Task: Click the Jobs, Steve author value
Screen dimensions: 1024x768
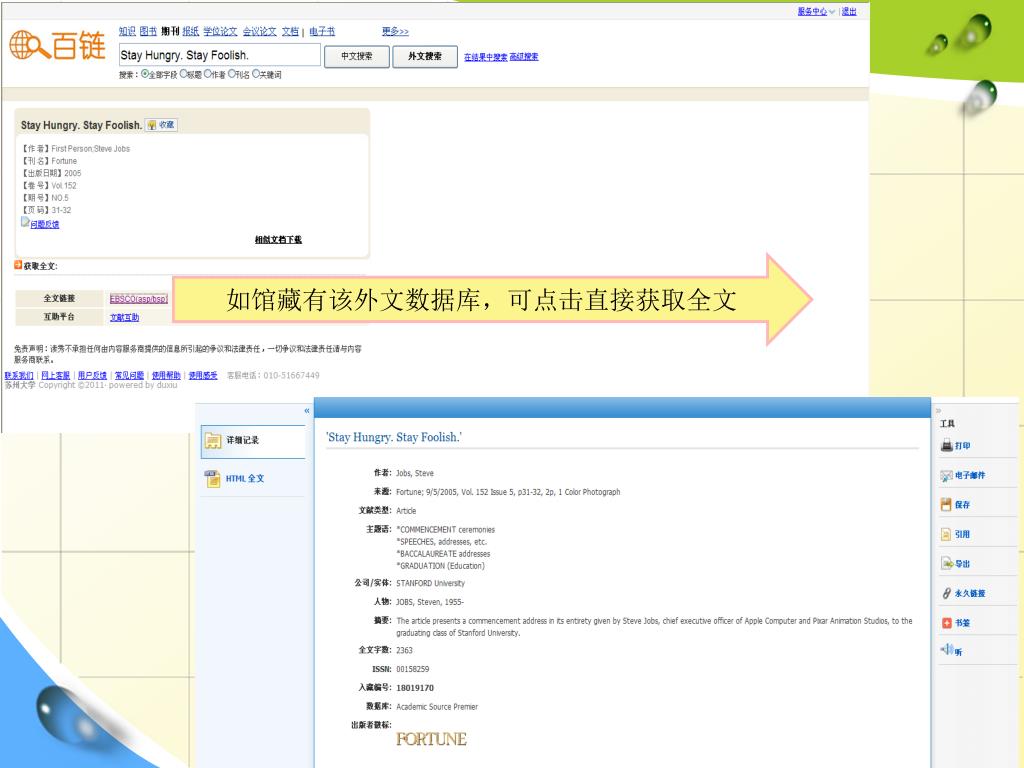Action: pyautogui.click(x=415, y=473)
